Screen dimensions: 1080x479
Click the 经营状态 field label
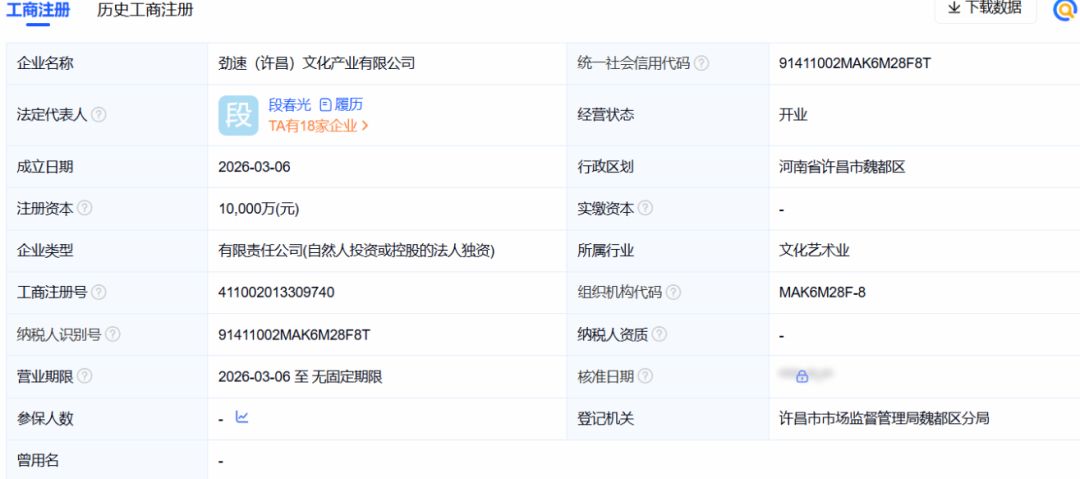[x=605, y=115]
